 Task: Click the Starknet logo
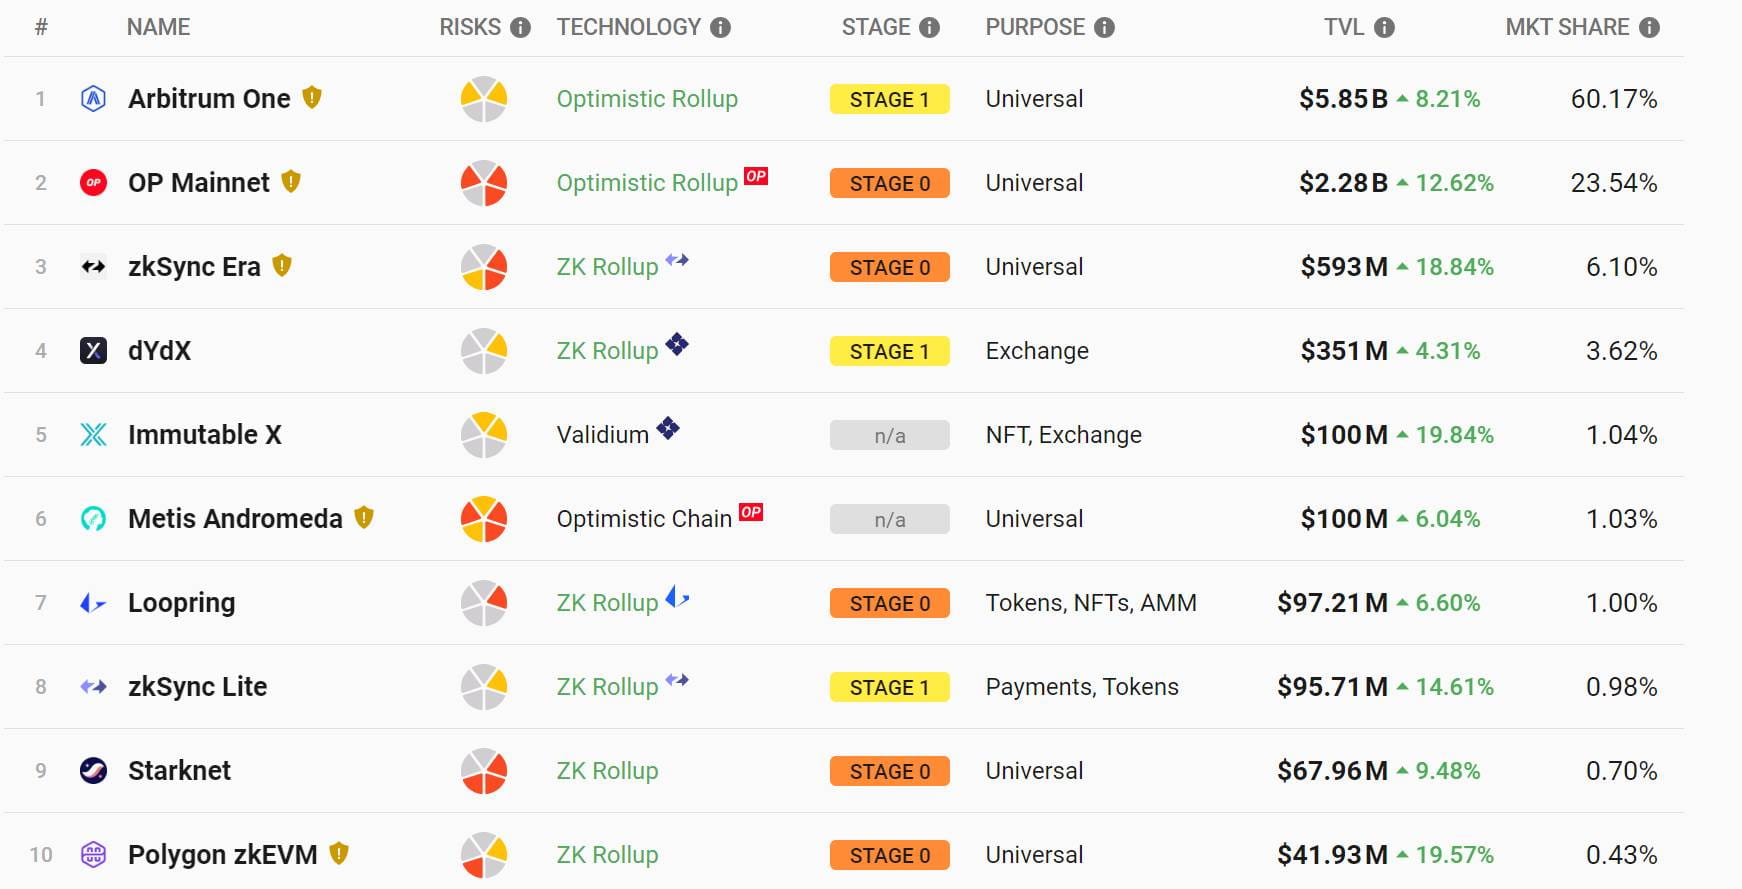94,770
